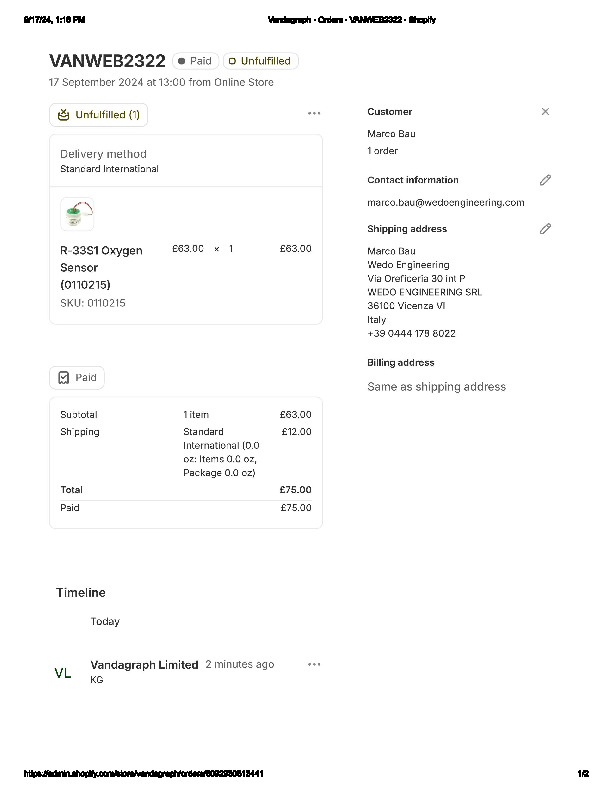The height and width of the screenshot is (792, 612).
Task: View the customer's 1 order link
Action: 382,151
